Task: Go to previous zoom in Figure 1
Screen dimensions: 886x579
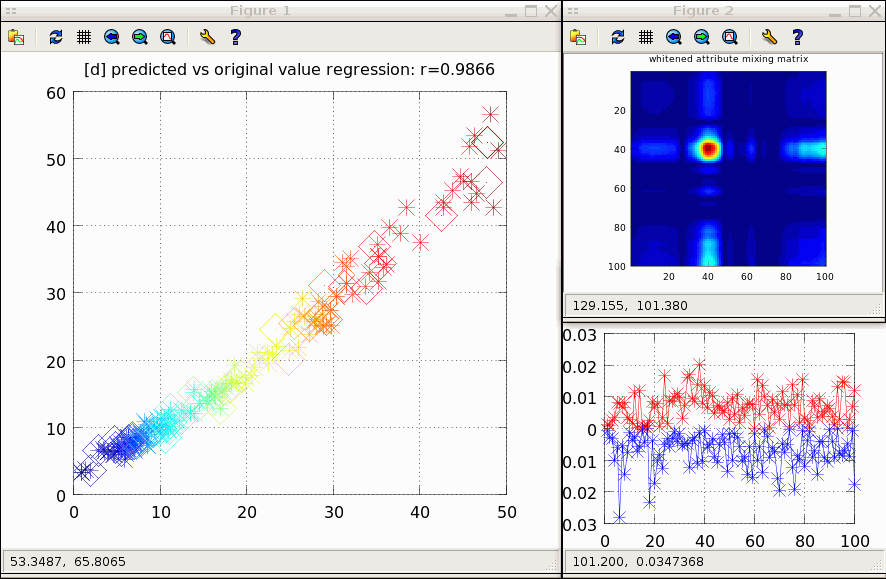Action: 112,37
